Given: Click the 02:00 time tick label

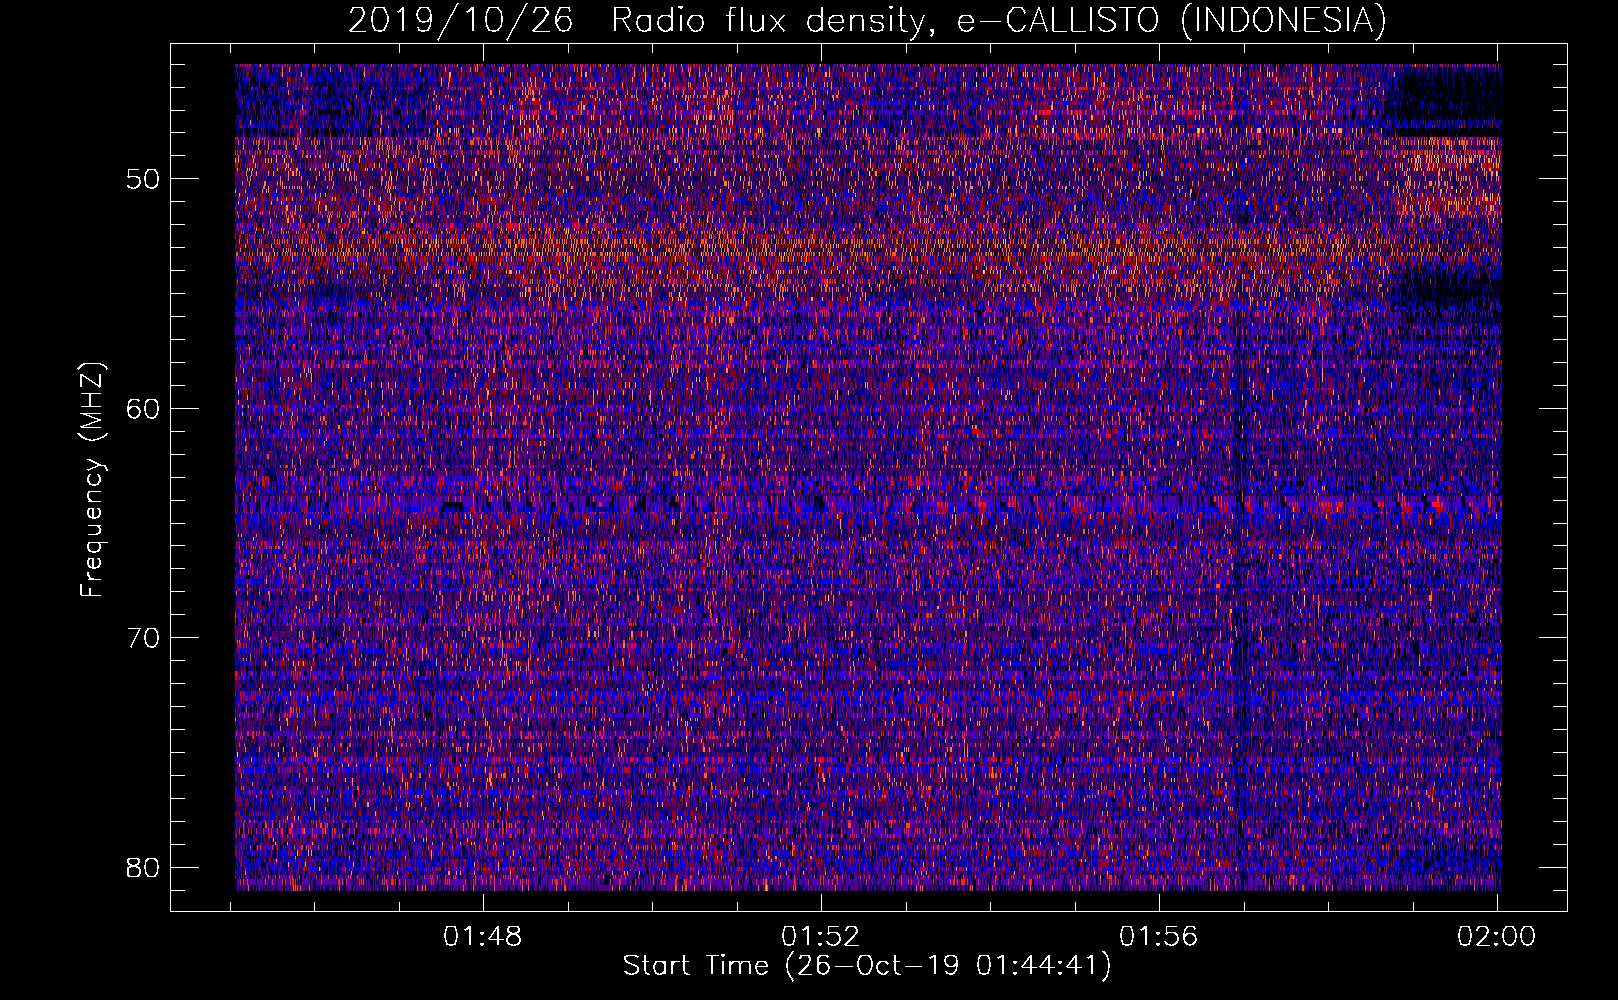Looking at the screenshot, I should tap(1496, 937).
